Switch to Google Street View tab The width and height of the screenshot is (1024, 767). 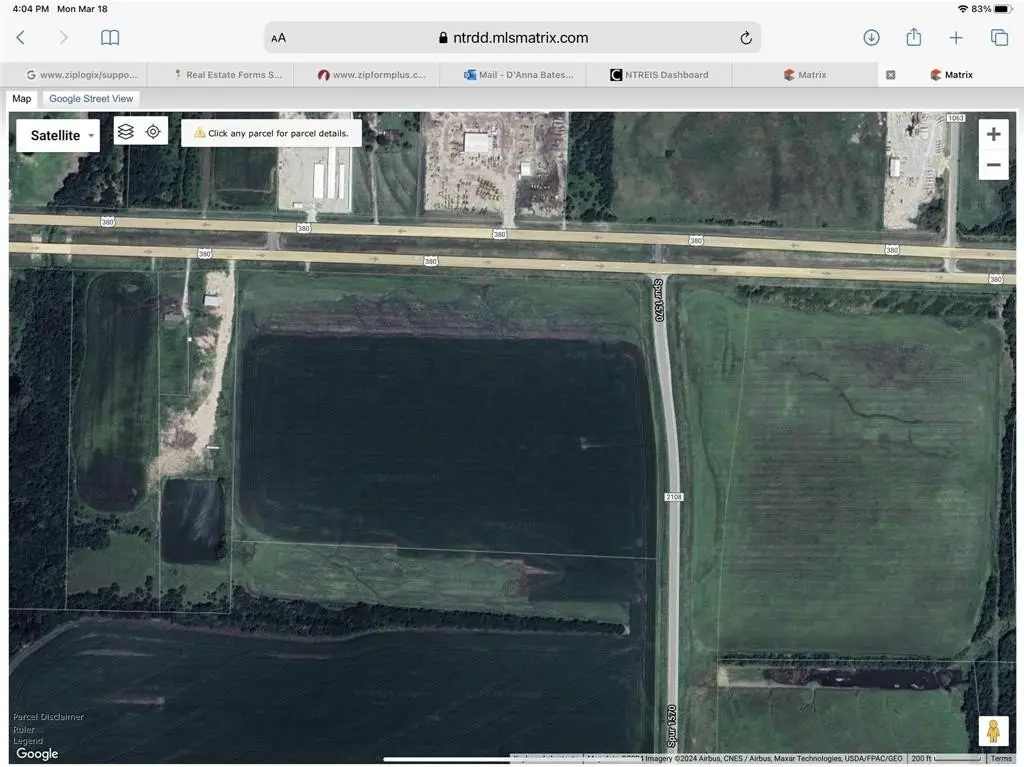tap(91, 99)
